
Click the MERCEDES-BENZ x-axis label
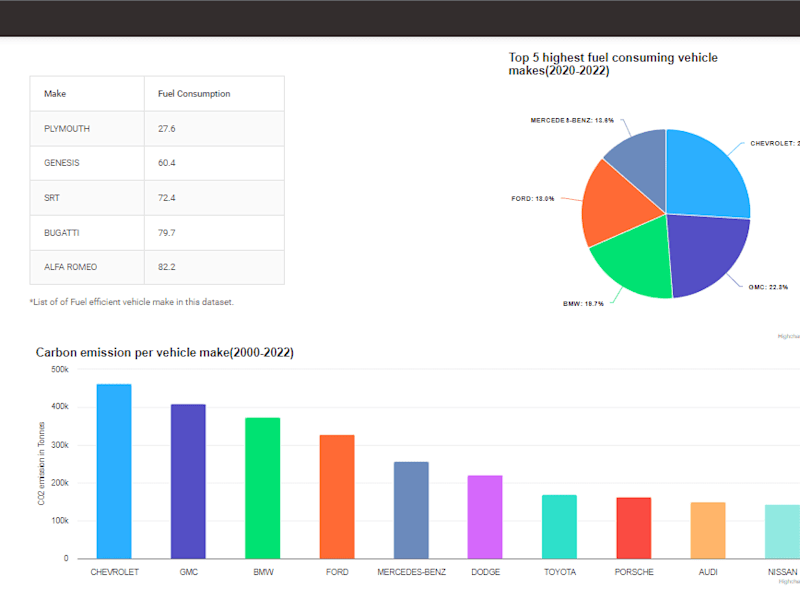pos(411,572)
